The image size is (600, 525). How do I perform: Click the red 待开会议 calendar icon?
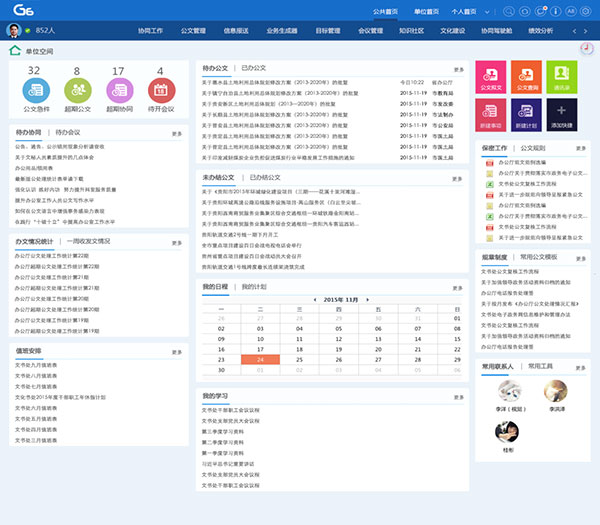click(x=161, y=90)
